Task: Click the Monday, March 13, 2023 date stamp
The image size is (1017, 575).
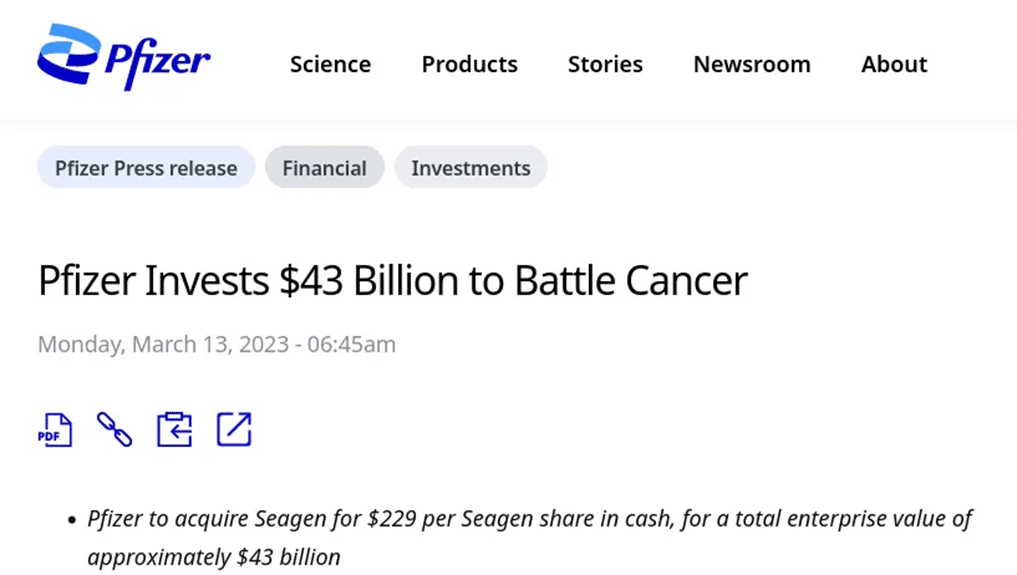Action: coord(217,344)
